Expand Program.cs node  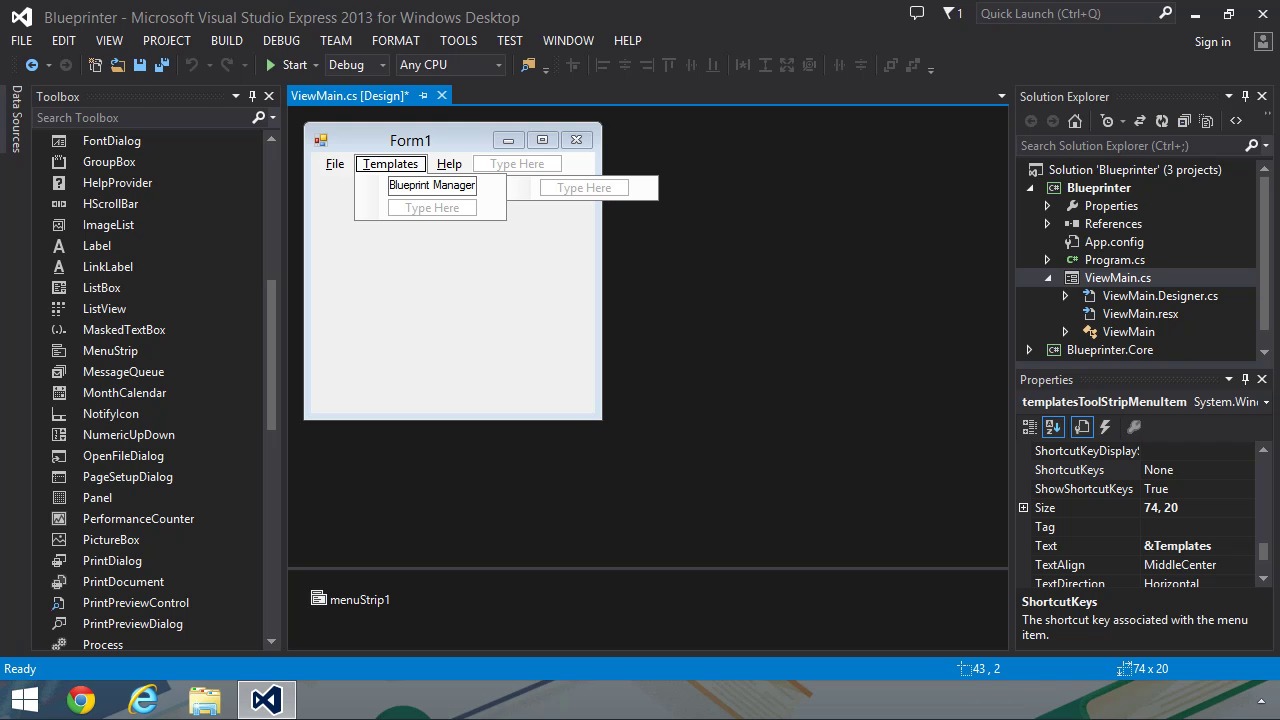1047,260
